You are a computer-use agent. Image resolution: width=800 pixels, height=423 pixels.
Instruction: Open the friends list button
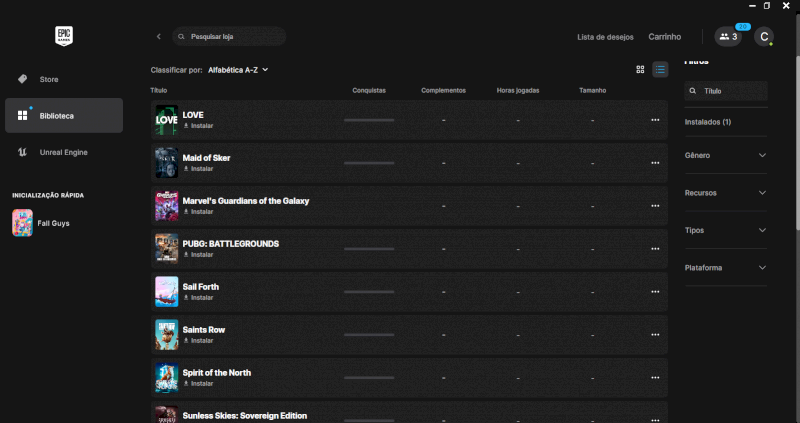[x=728, y=37]
